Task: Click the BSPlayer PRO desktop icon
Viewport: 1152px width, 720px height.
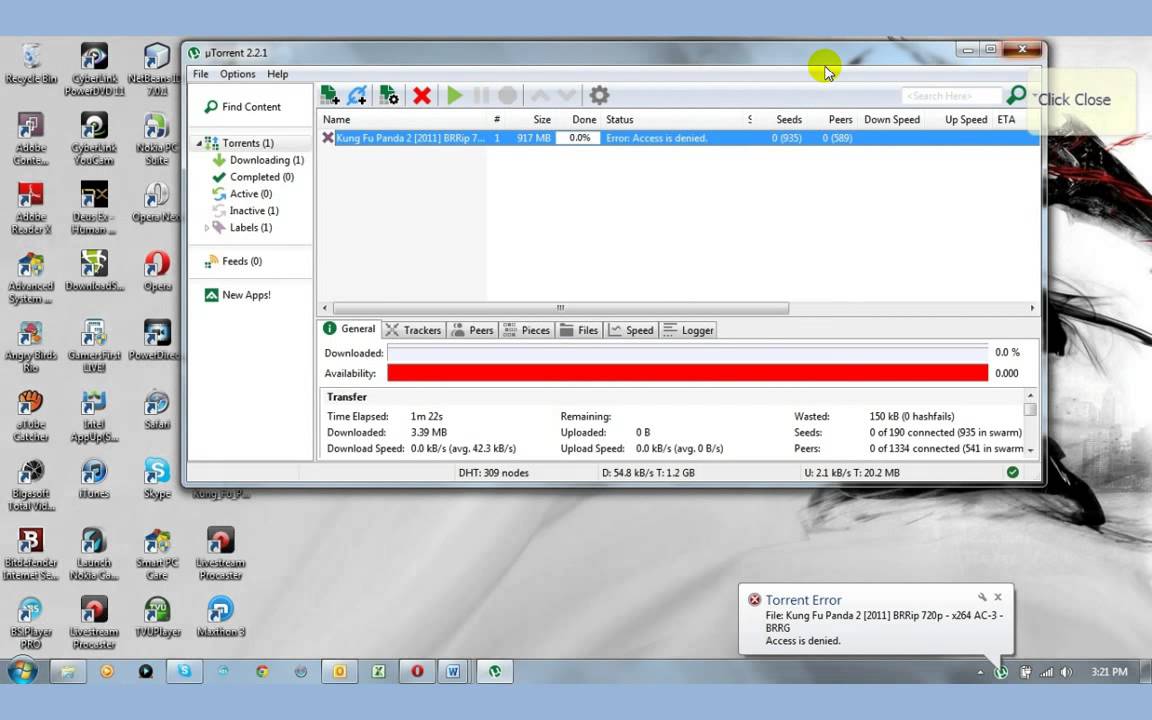Action: tap(31, 623)
